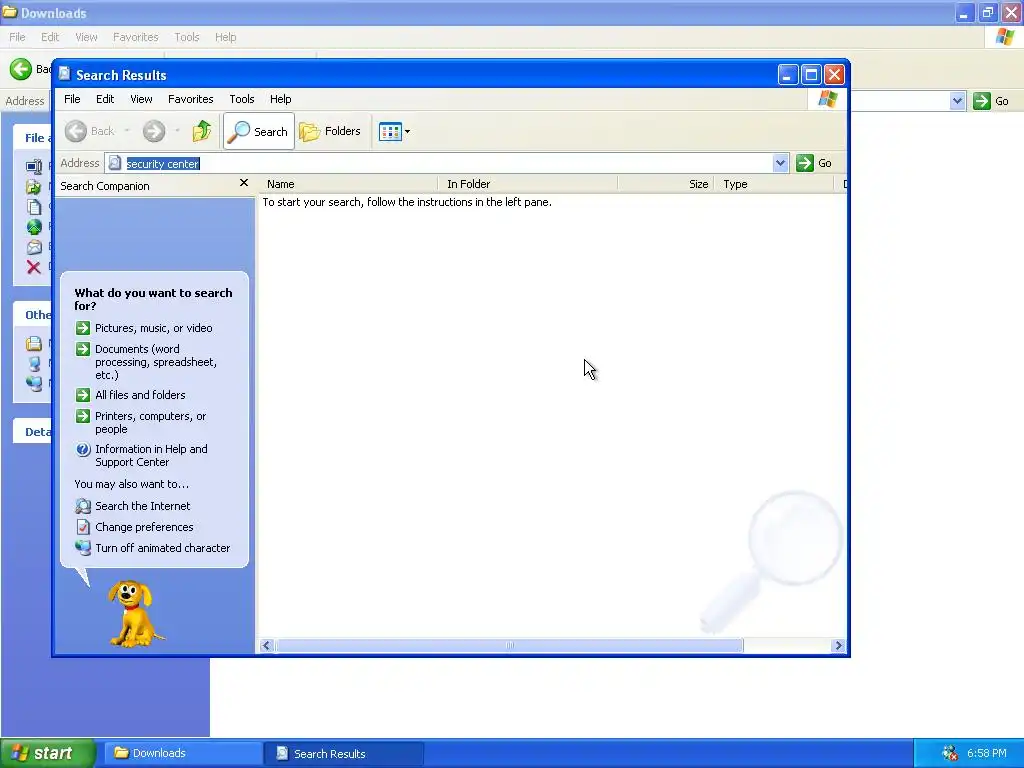Open File menu in Search Results
1024x768 pixels.
tap(72, 99)
